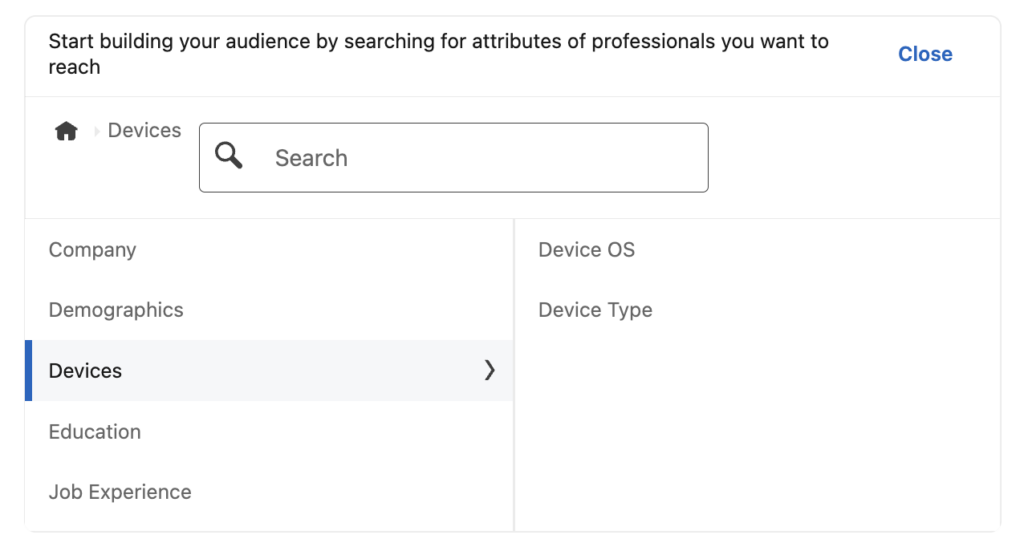Viewport: 1024px width, 555px height.
Task: Click the Devices breadcrumb label
Action: (x=144, y=131)
